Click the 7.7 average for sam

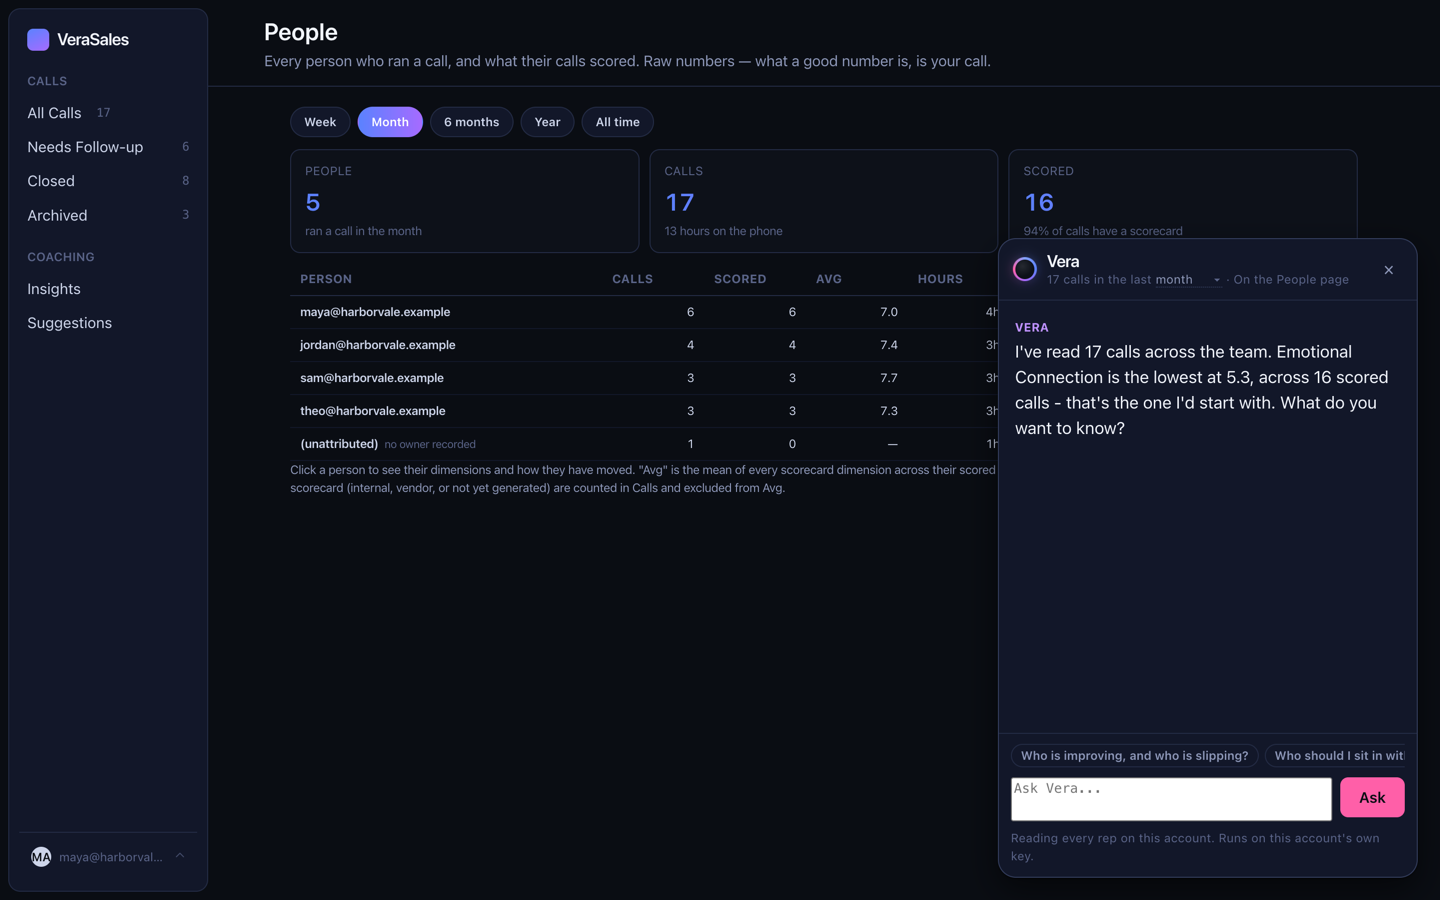888,378
